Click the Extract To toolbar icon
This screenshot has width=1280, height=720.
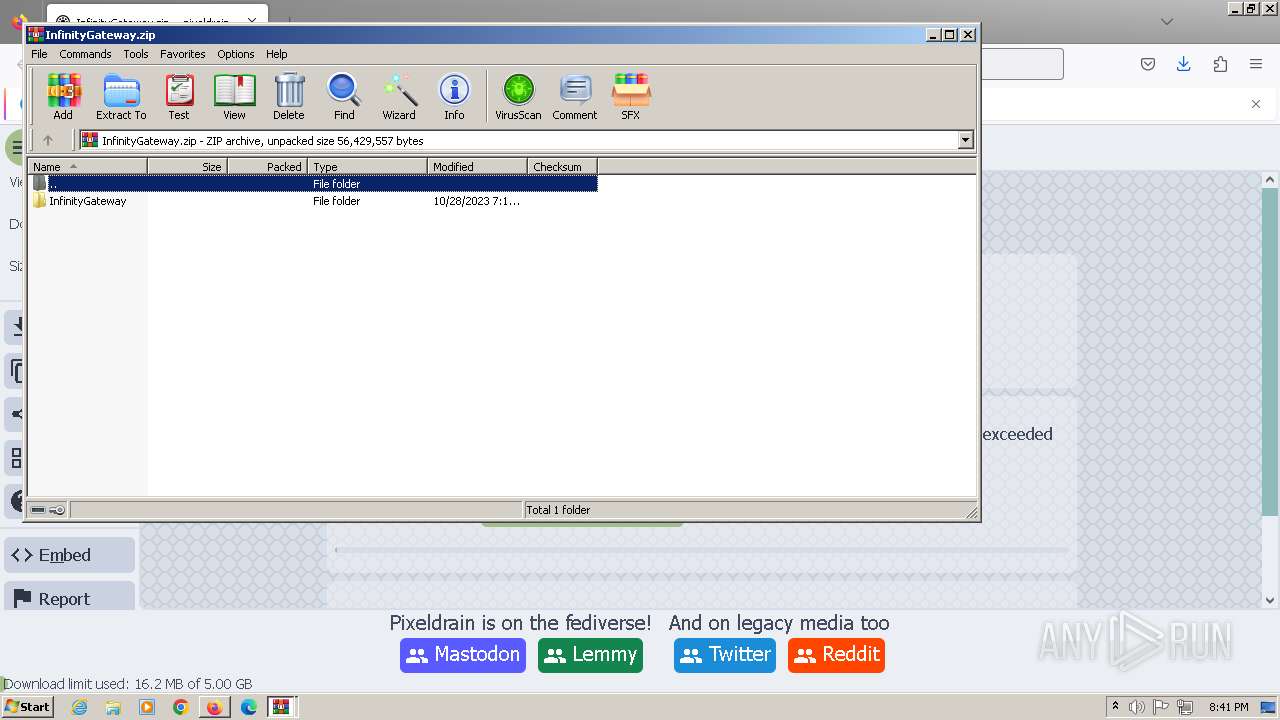(121, 97)
